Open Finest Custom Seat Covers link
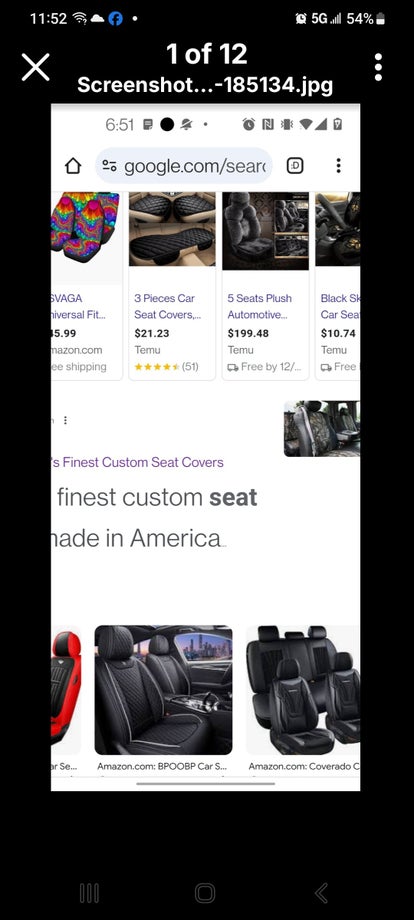This screenshot has height=920, width=414. pyautogui.click(x=137, y=462)
